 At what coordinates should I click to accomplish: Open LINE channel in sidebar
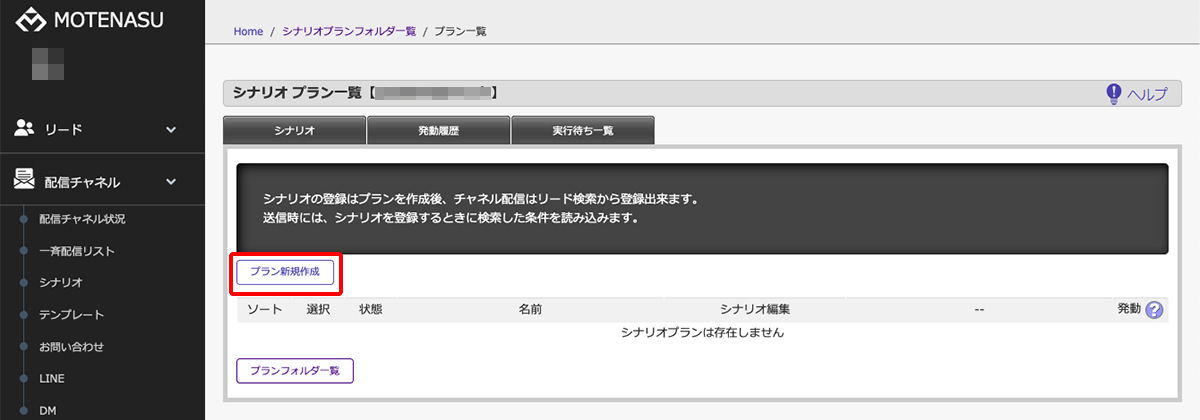[x=53, y=378]
